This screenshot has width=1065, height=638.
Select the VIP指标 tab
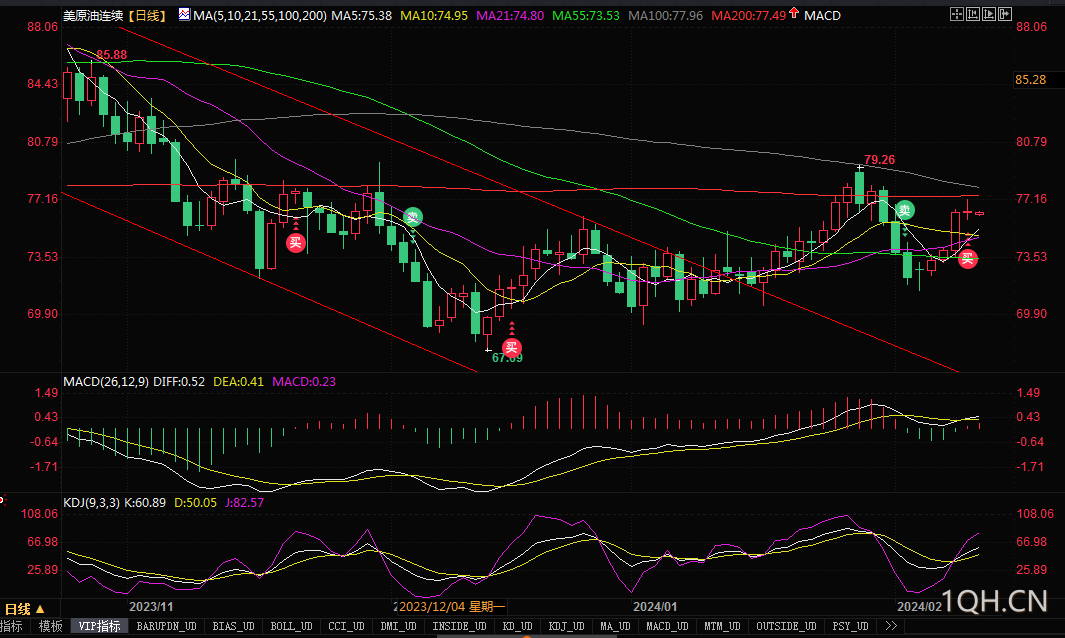point(99,626)
